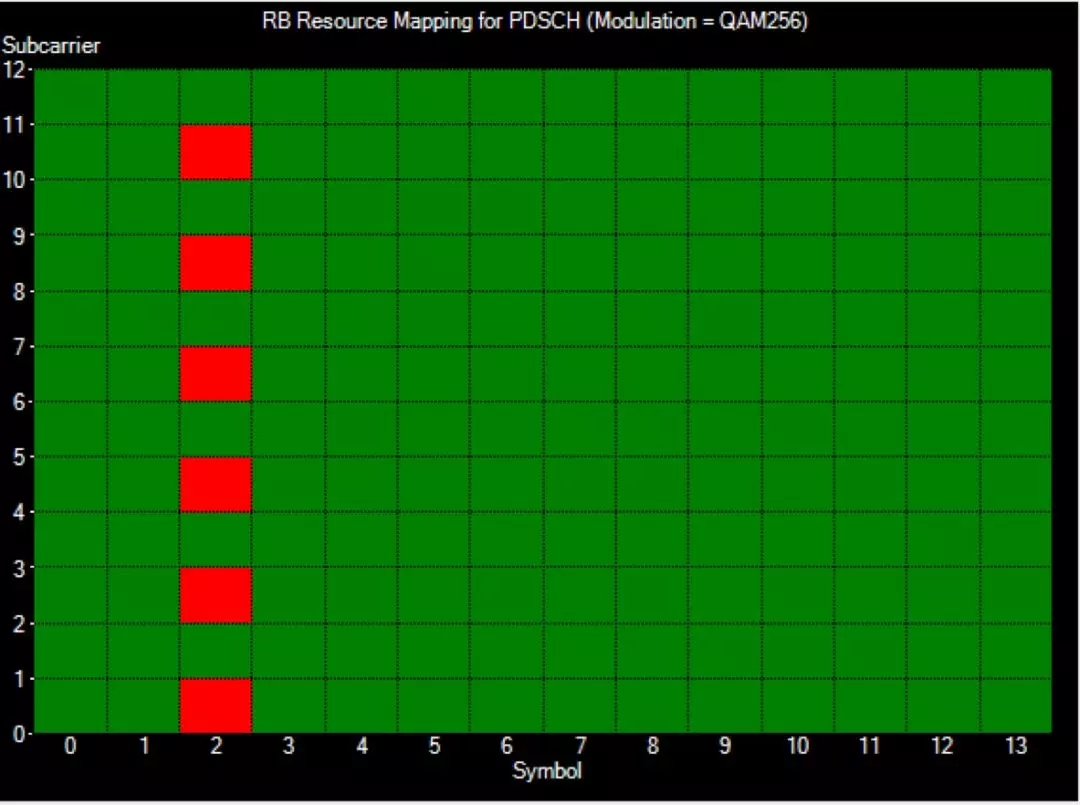
Task: Click the symbol axis tick label 10
Action: coord(797,747)
